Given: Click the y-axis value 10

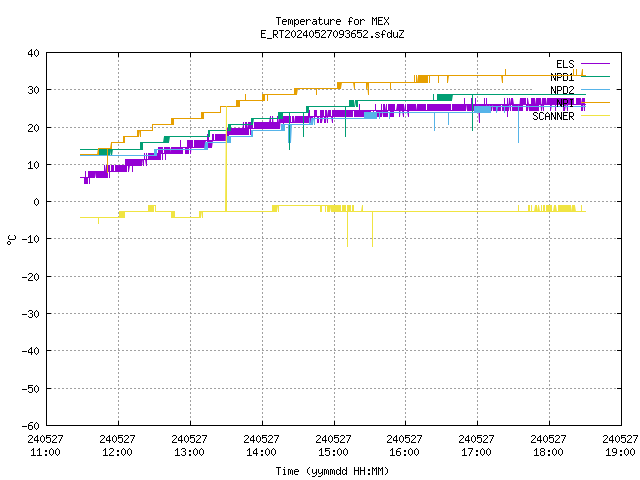Looking at the screenshot, I should point(33,165).
